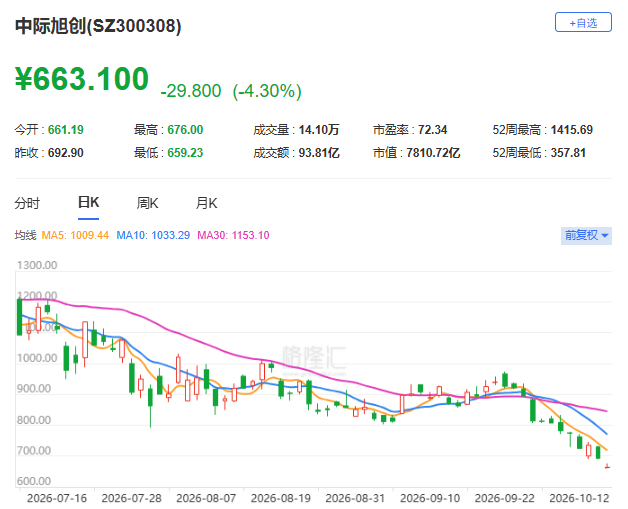This screenshot has height=509, width=628.
Task: Click the first large green candlestick
Action: pos(19,317)
